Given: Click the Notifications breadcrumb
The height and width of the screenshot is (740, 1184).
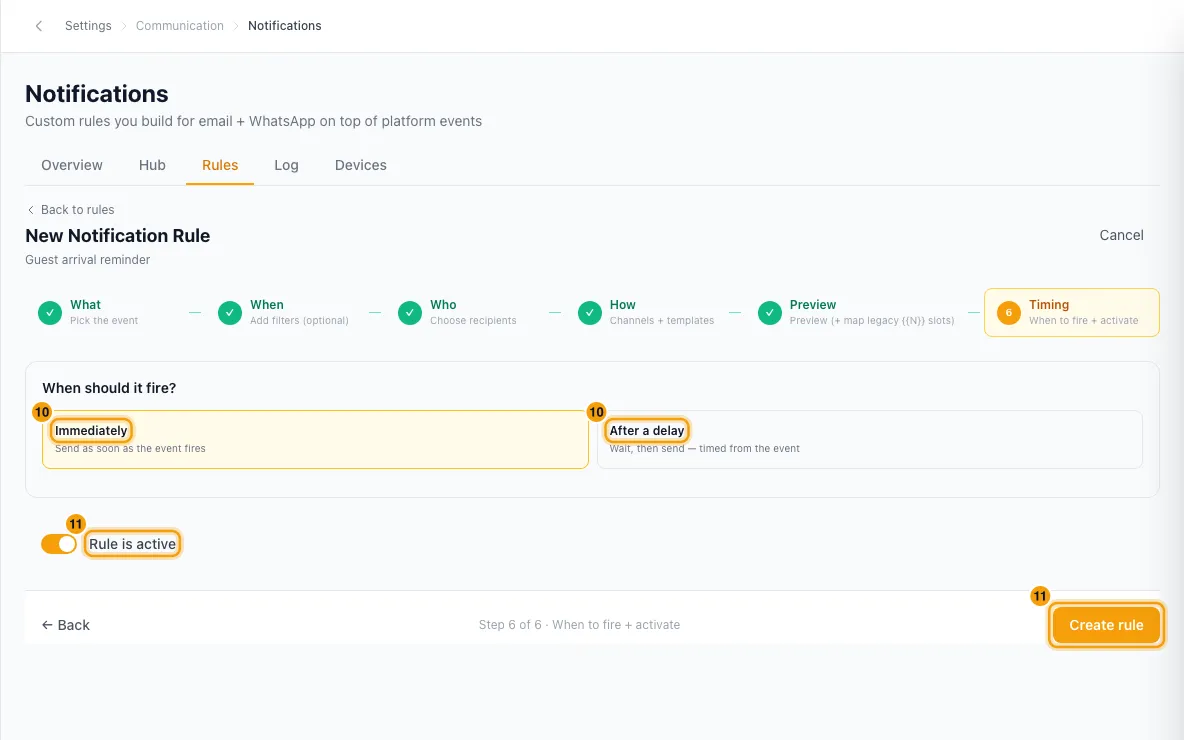Looking at the screenshot, I should (285, 26).
